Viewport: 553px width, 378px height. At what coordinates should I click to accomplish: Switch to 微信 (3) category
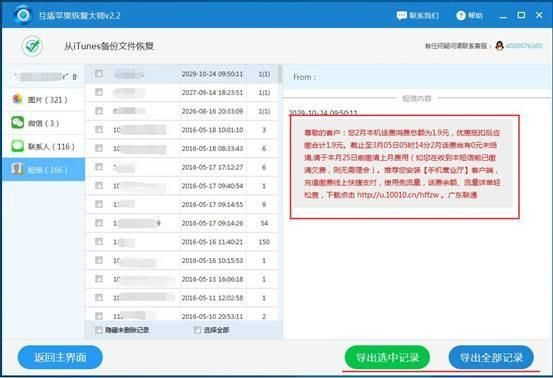point(44,123)
